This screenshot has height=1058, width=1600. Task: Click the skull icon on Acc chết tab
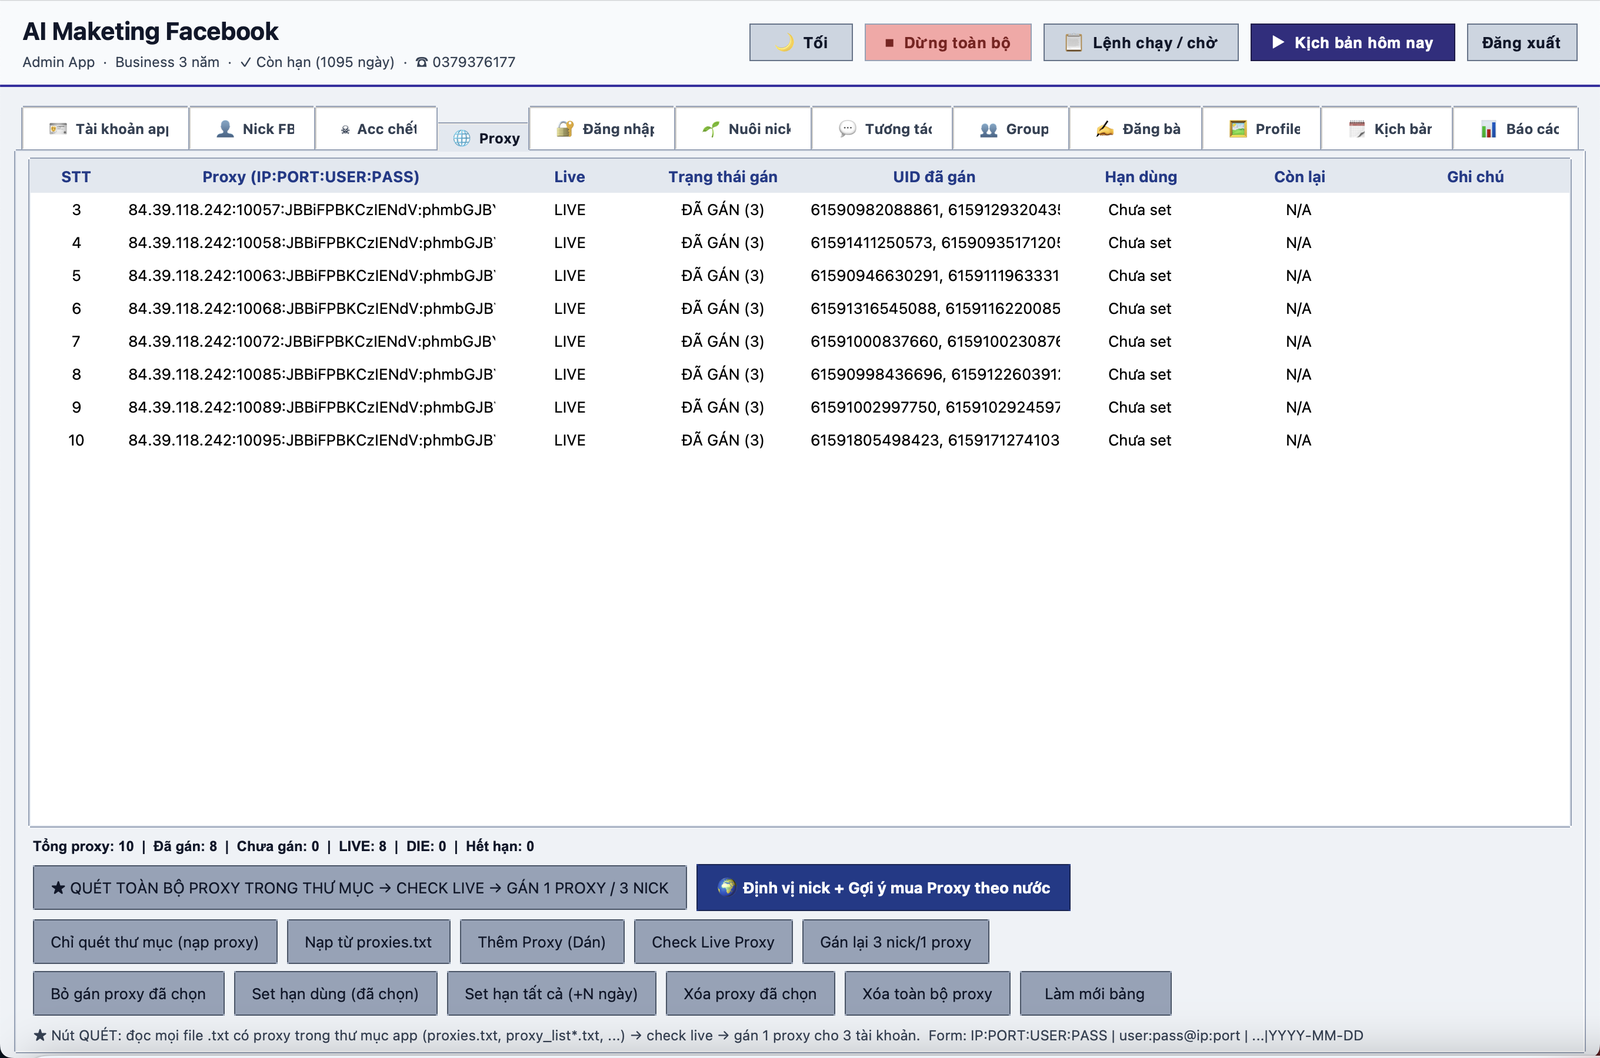pos(345,129)
